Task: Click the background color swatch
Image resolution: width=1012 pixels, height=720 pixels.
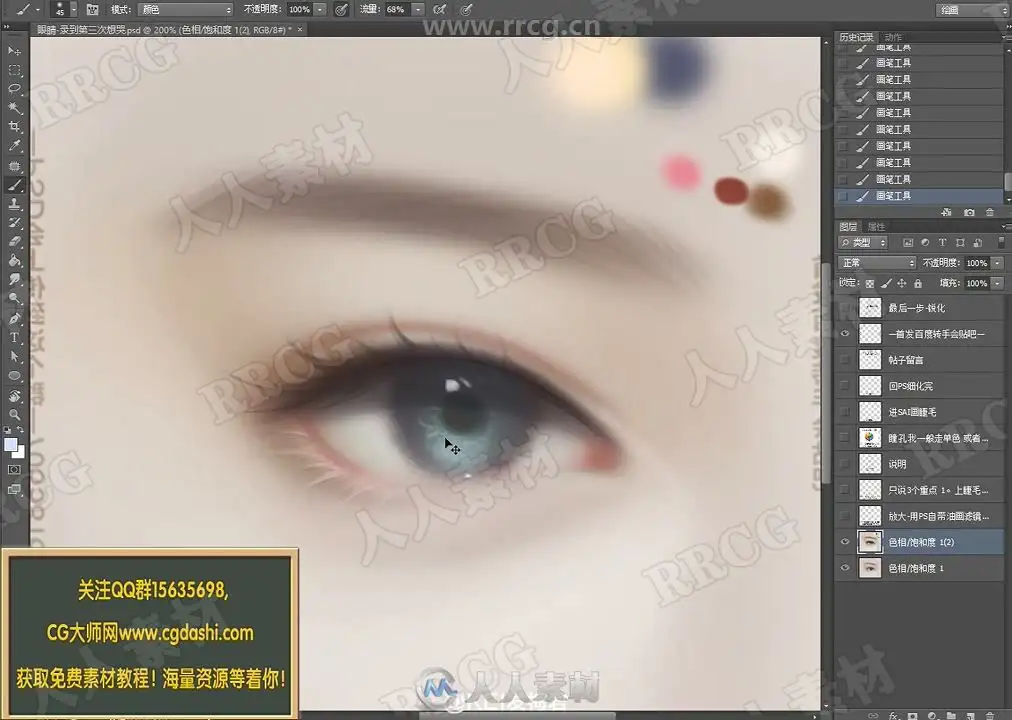Action: pyautogui.click(x=21, y=453)
